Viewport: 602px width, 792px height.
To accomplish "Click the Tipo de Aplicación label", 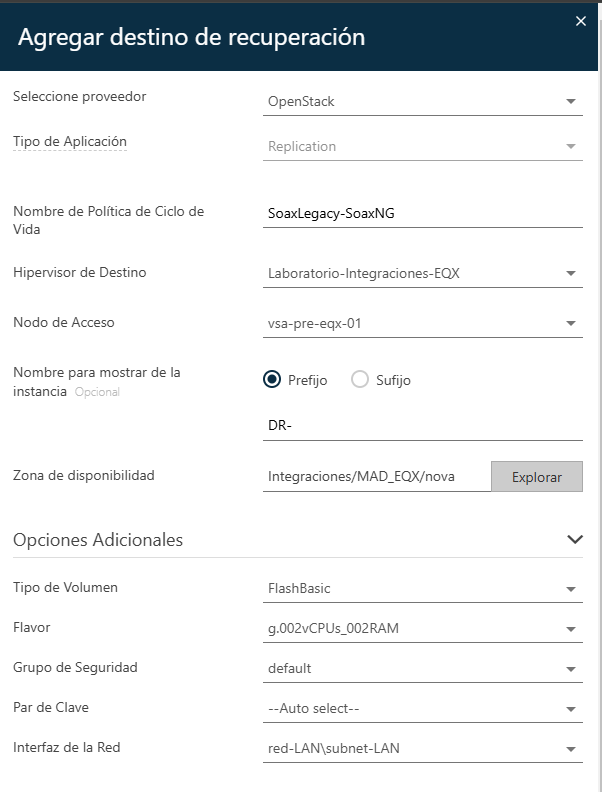I will click(70, 142).
